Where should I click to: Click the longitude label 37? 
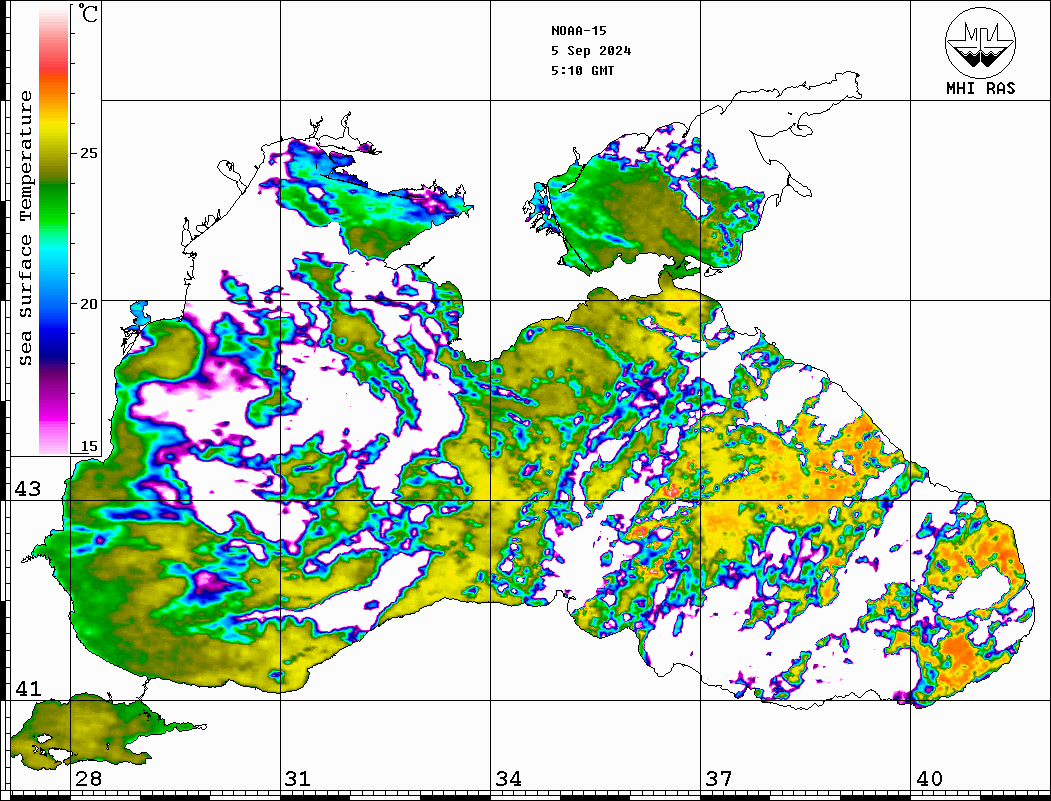click(719, 779)
